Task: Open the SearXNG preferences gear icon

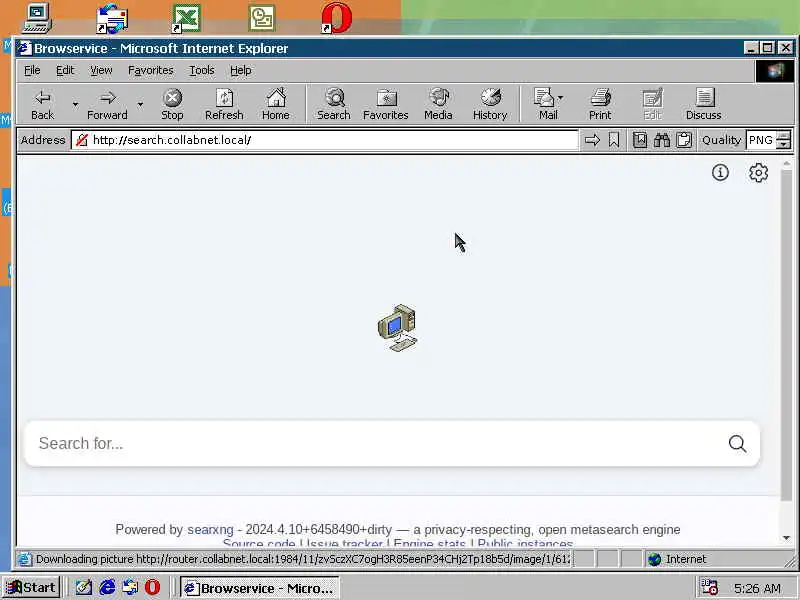Action: pyautogui.click(x=759, y=172)
